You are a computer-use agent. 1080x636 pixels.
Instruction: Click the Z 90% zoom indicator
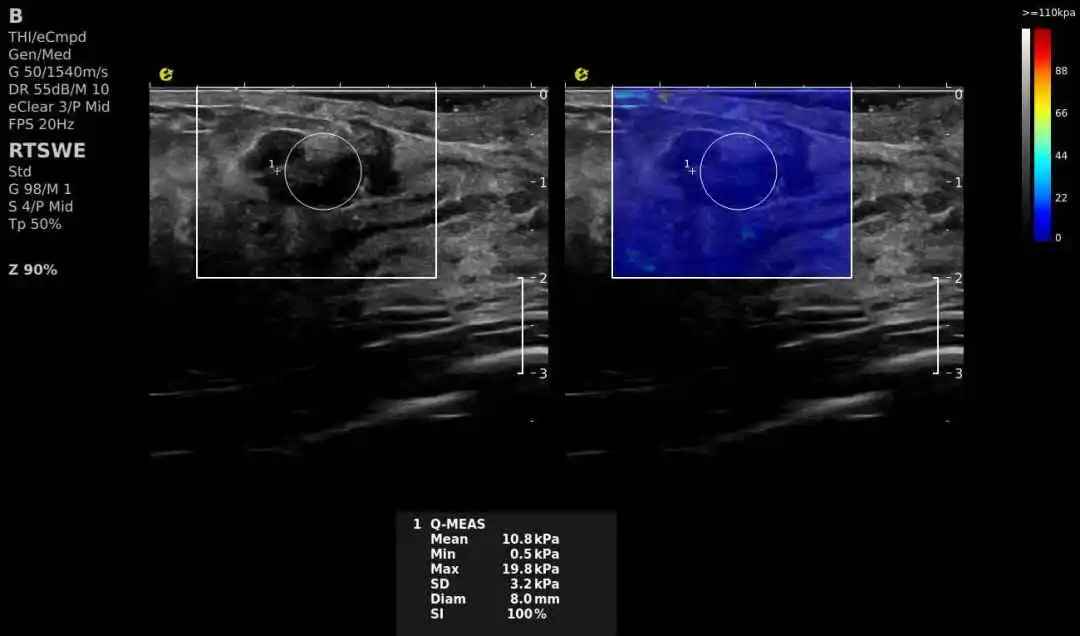click(x=33, y=270)
